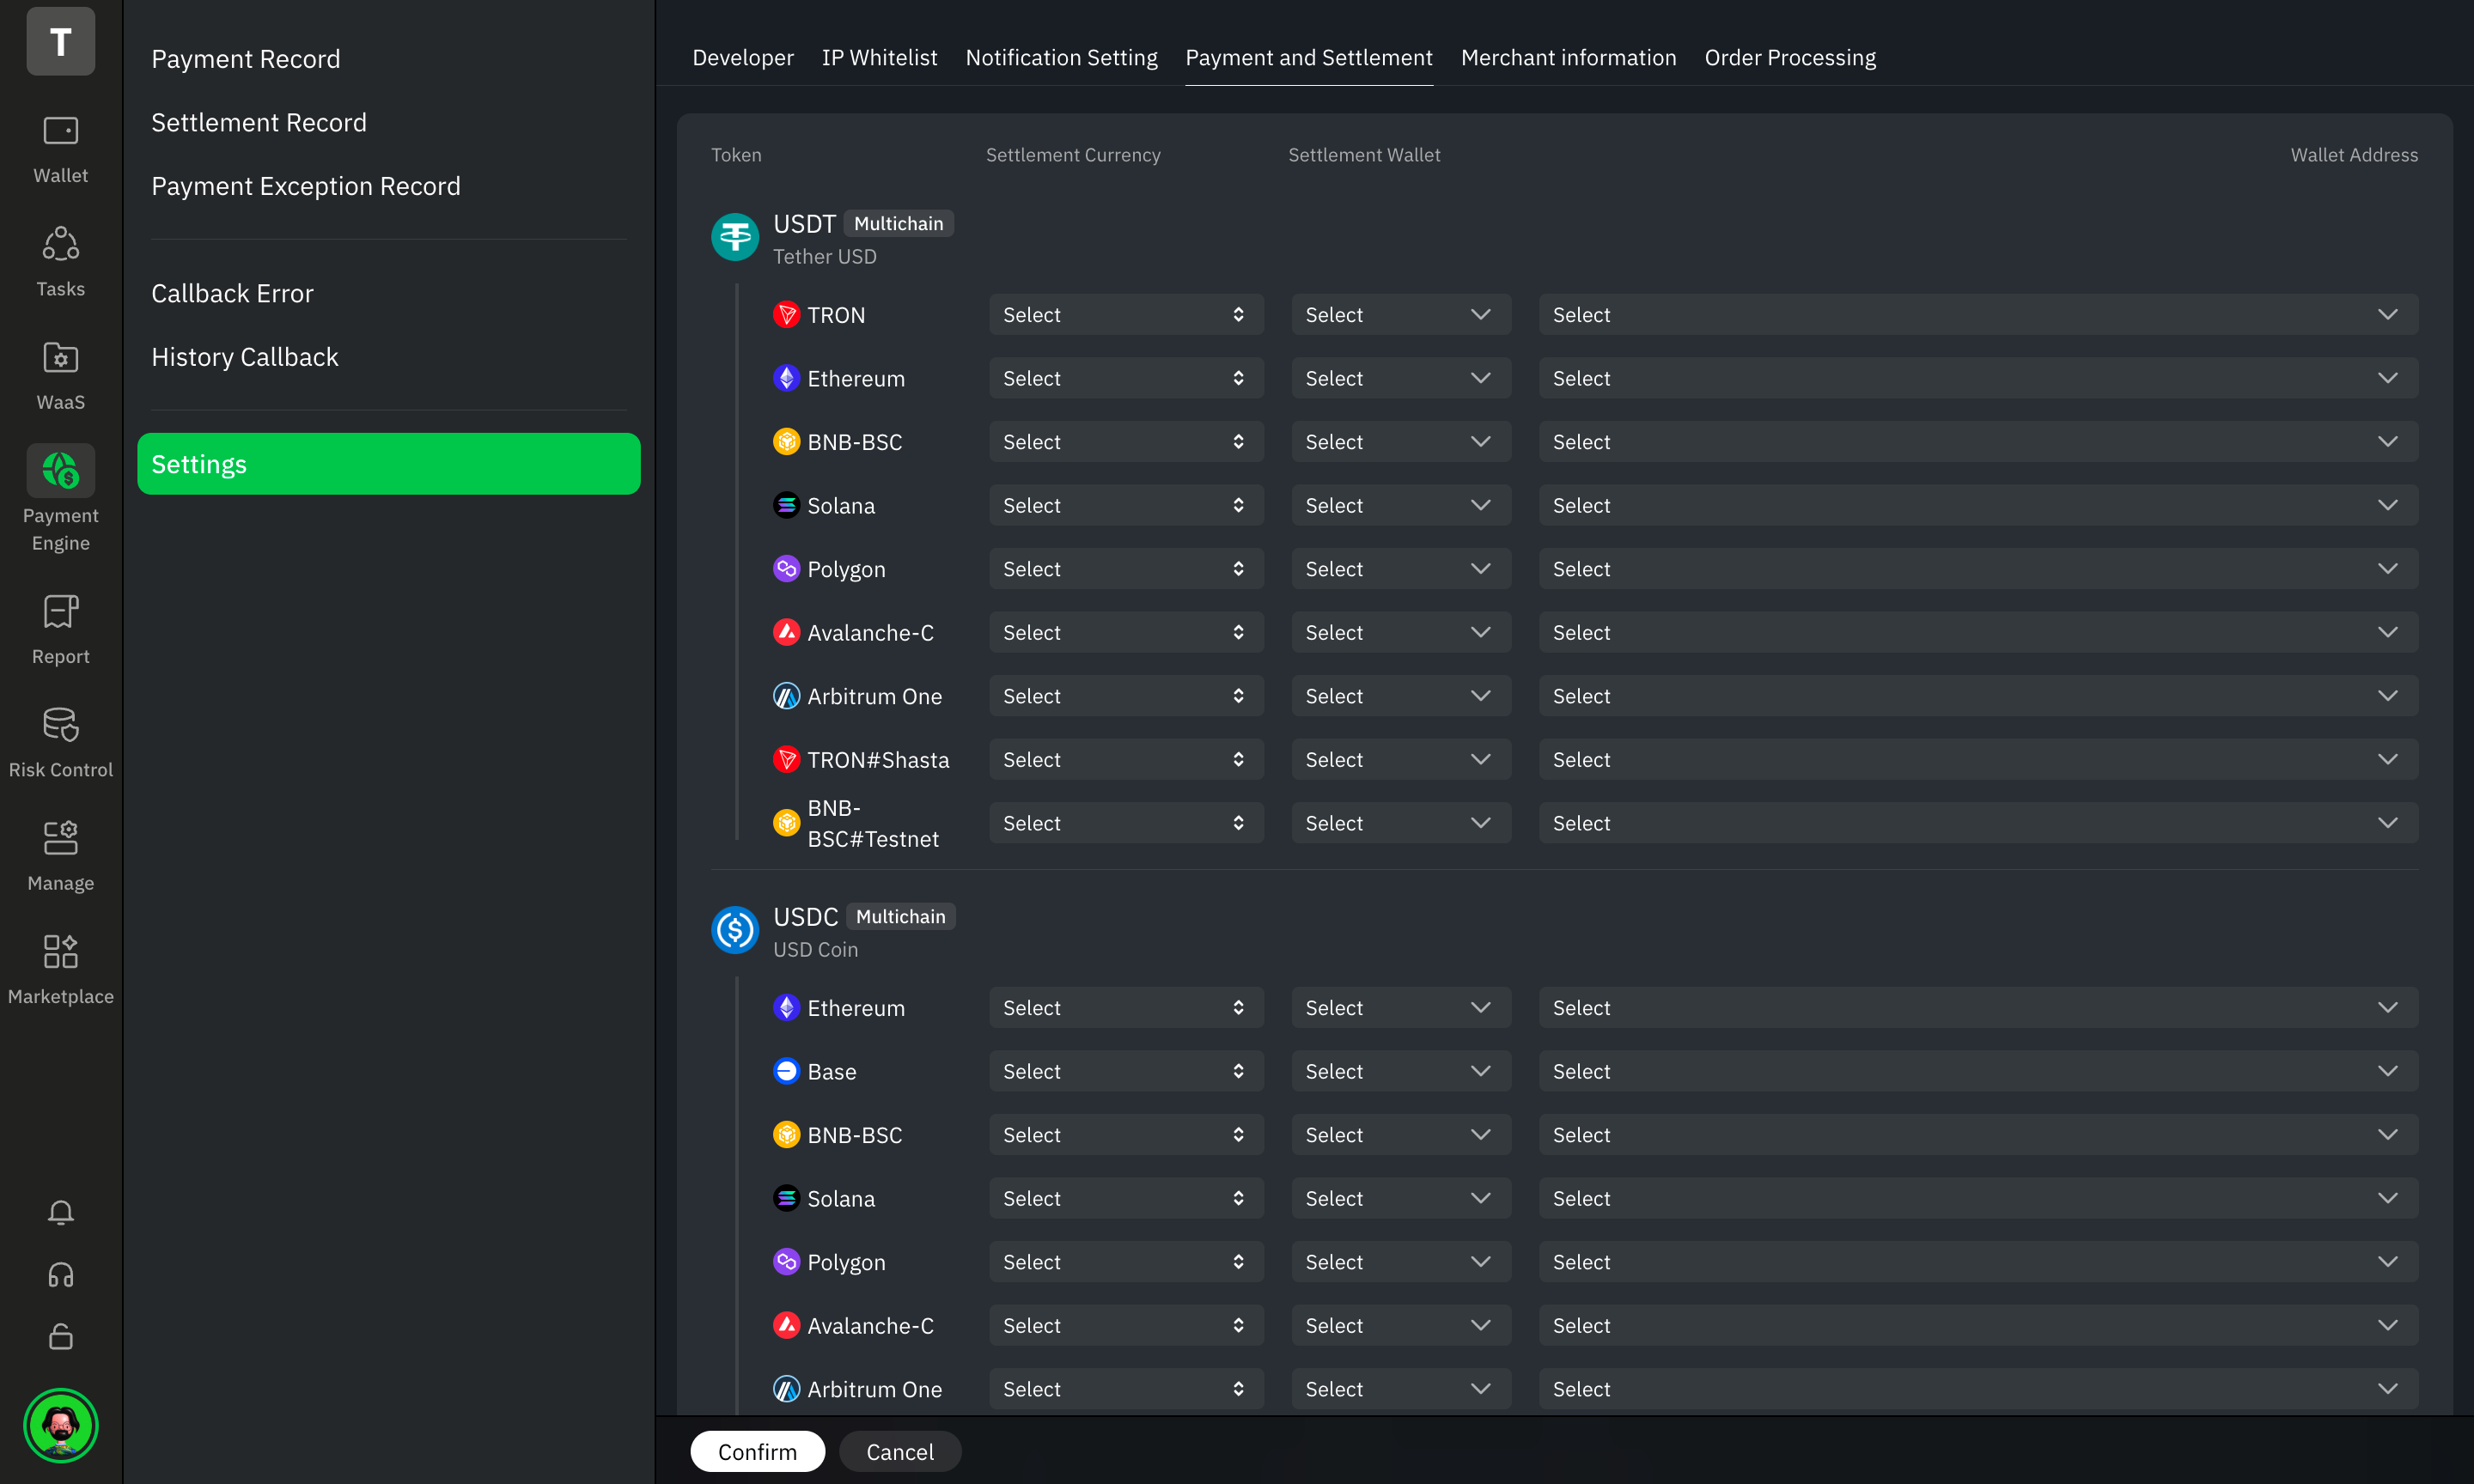
Task: Click the BNB-BSC#Testnet network icon
Action: click(x=786, y=823)
